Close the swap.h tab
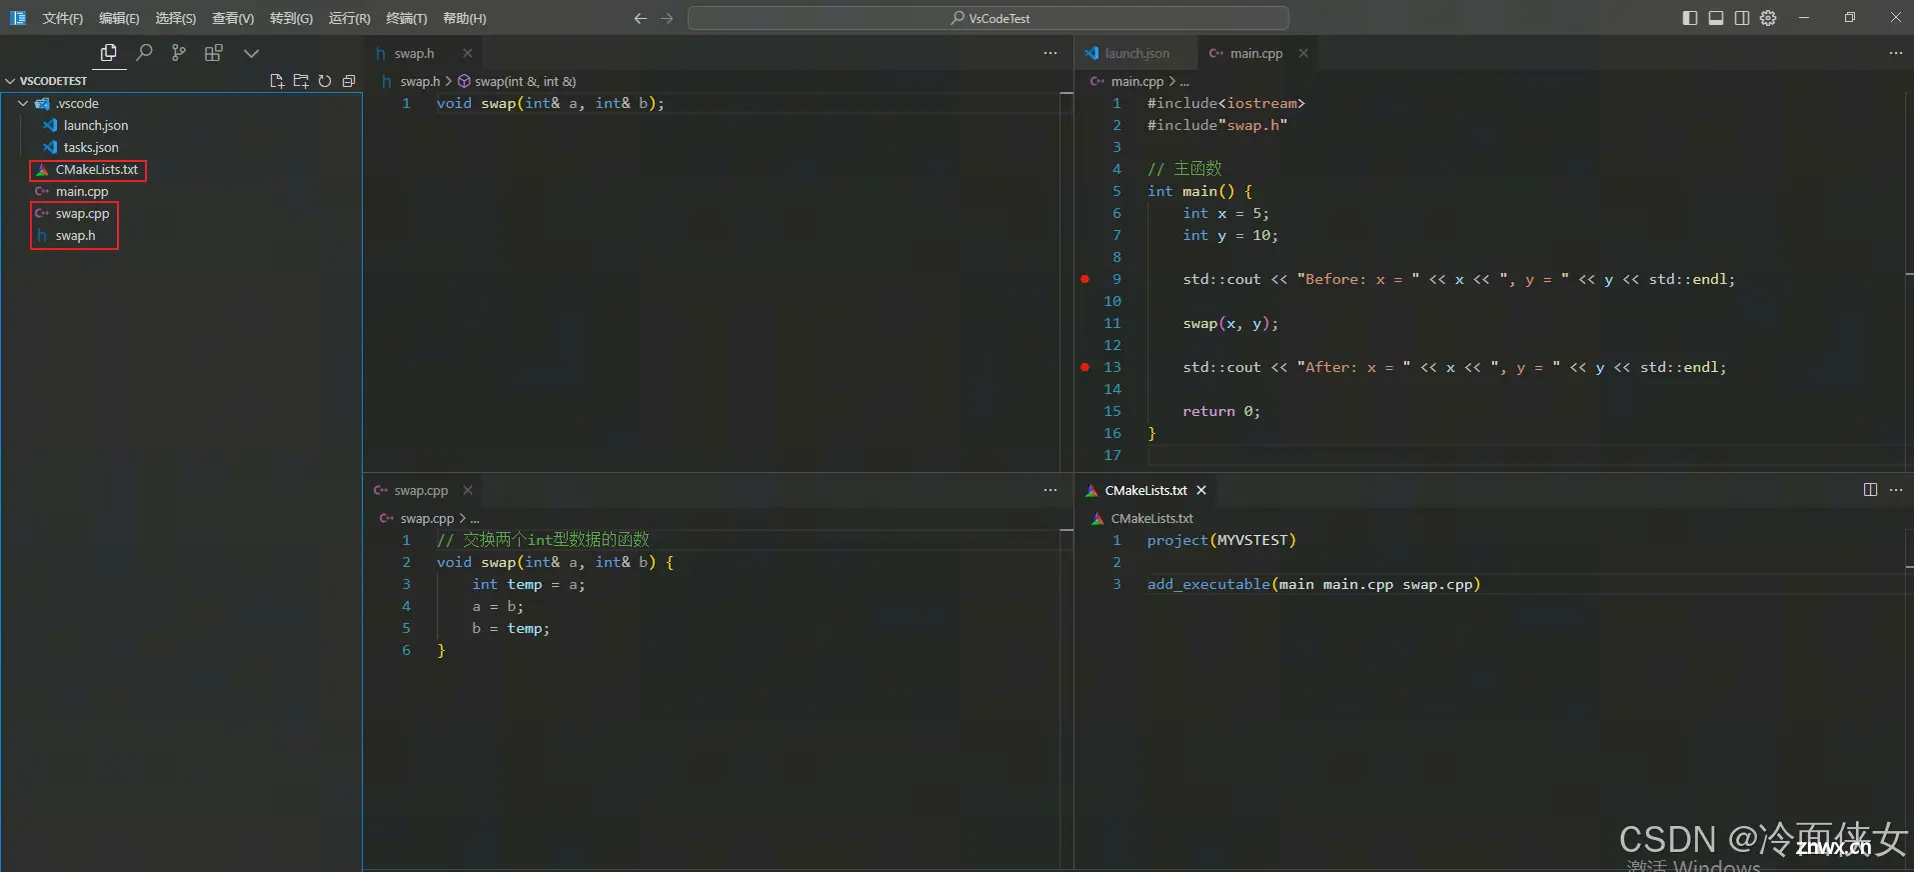 [x=467, y=53]
